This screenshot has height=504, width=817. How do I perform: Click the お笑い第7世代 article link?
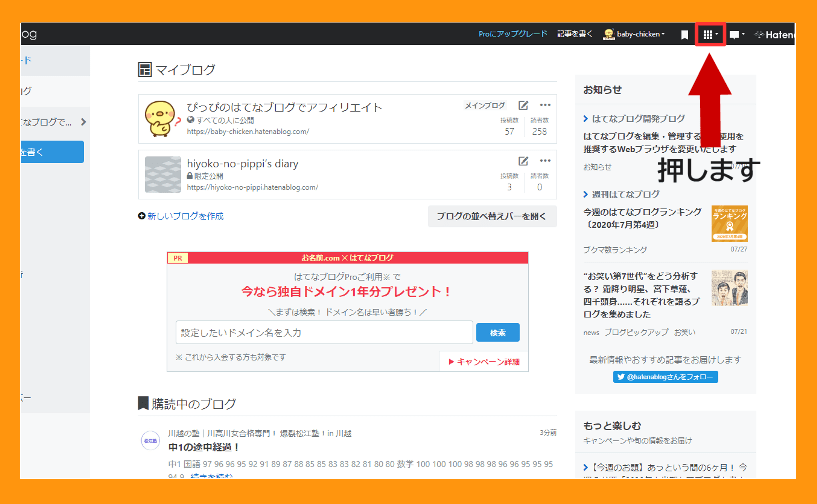pos(641,295)
